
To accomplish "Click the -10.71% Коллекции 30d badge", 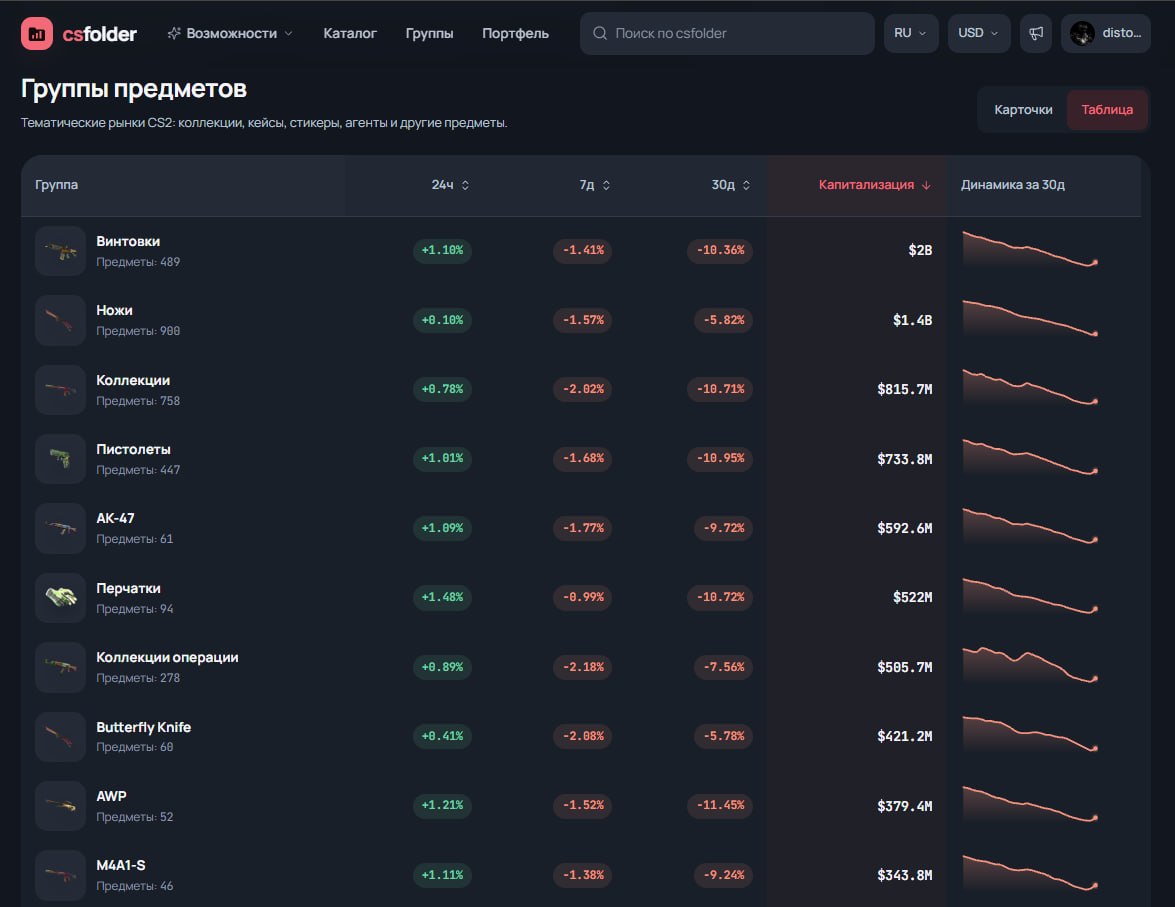I will [x=720, y=389].
